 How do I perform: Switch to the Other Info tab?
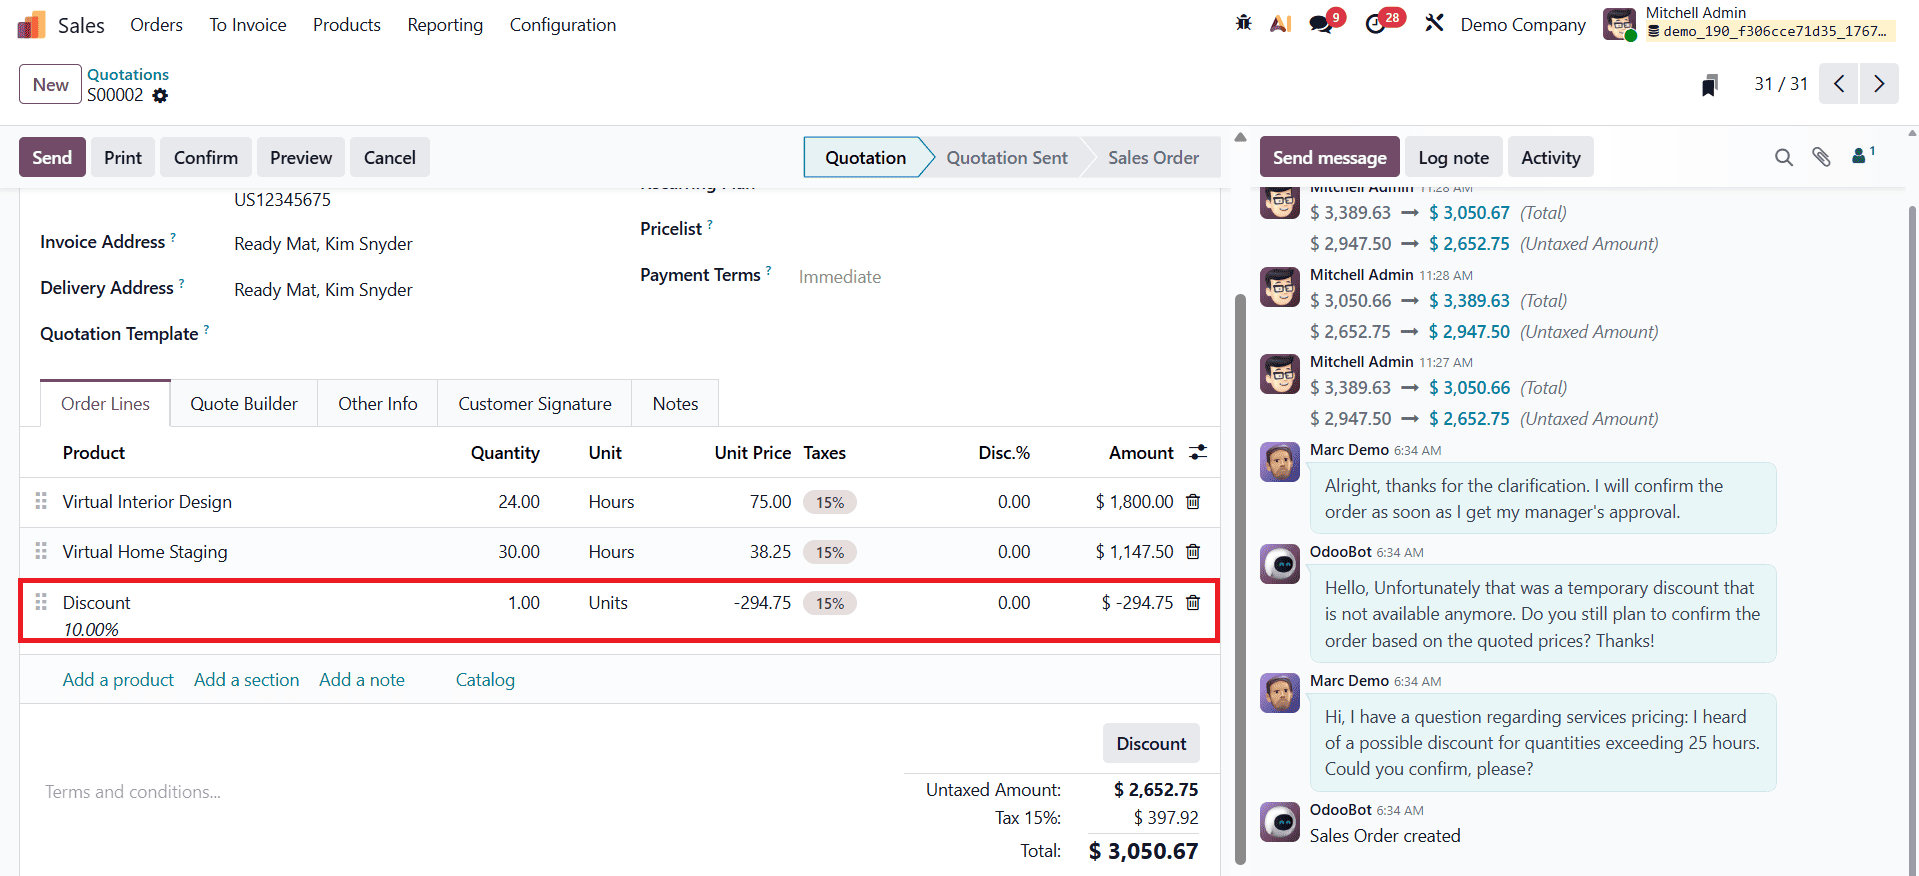click(x=378, y=404)
